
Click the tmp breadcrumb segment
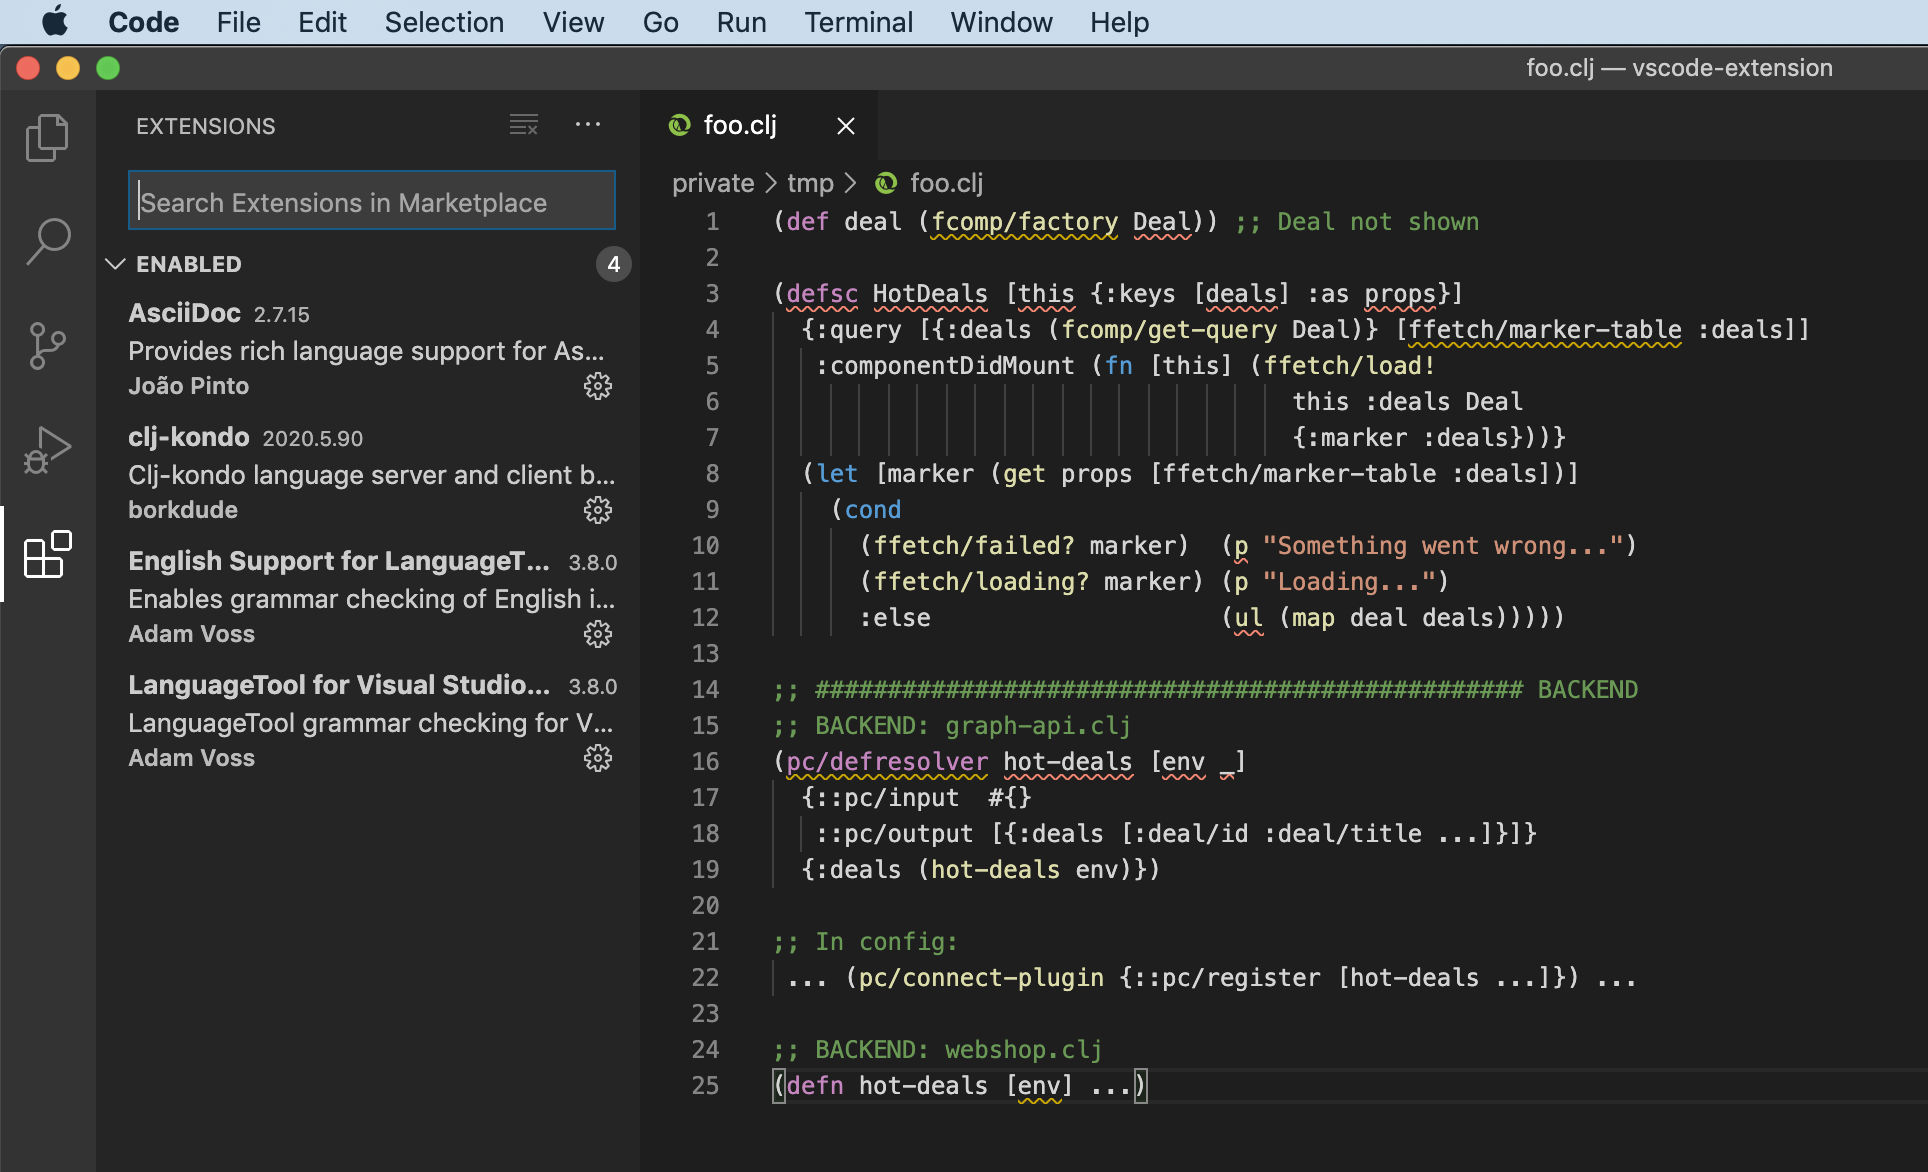coord(810,183)
